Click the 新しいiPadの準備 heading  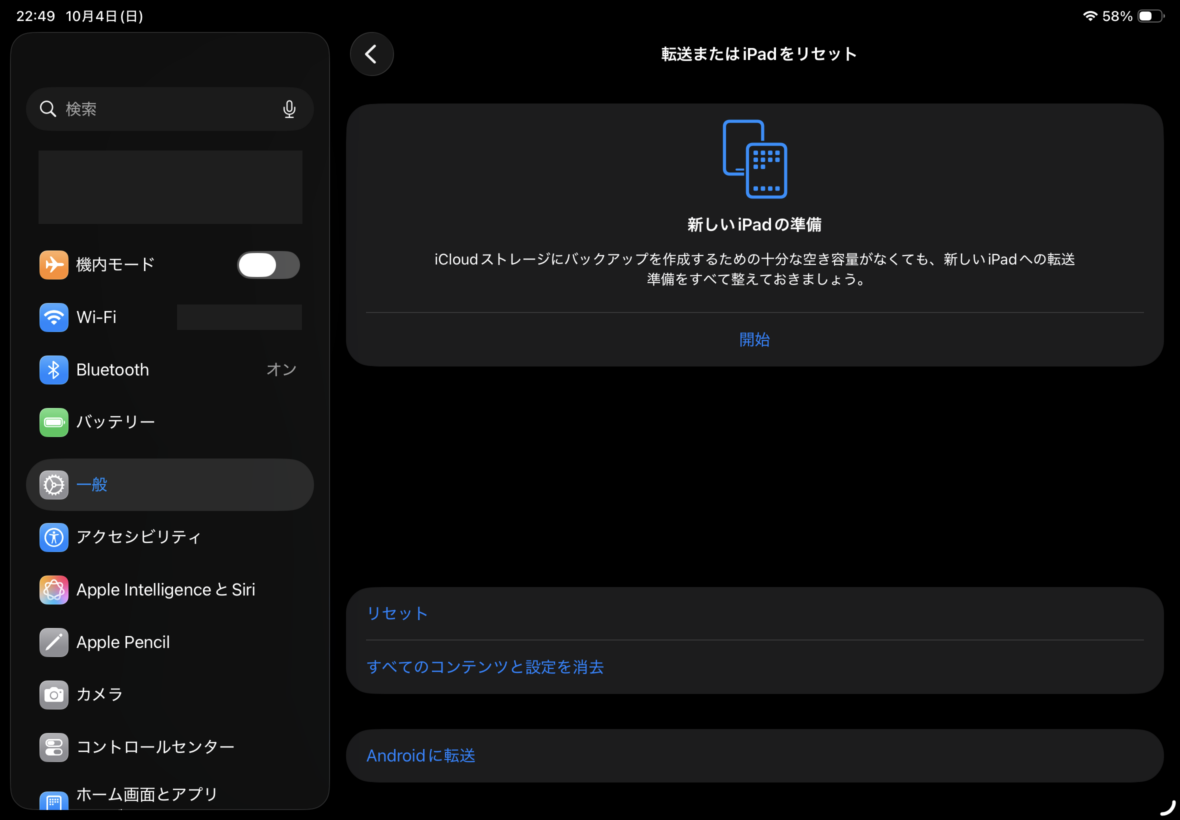coord(755,225)
